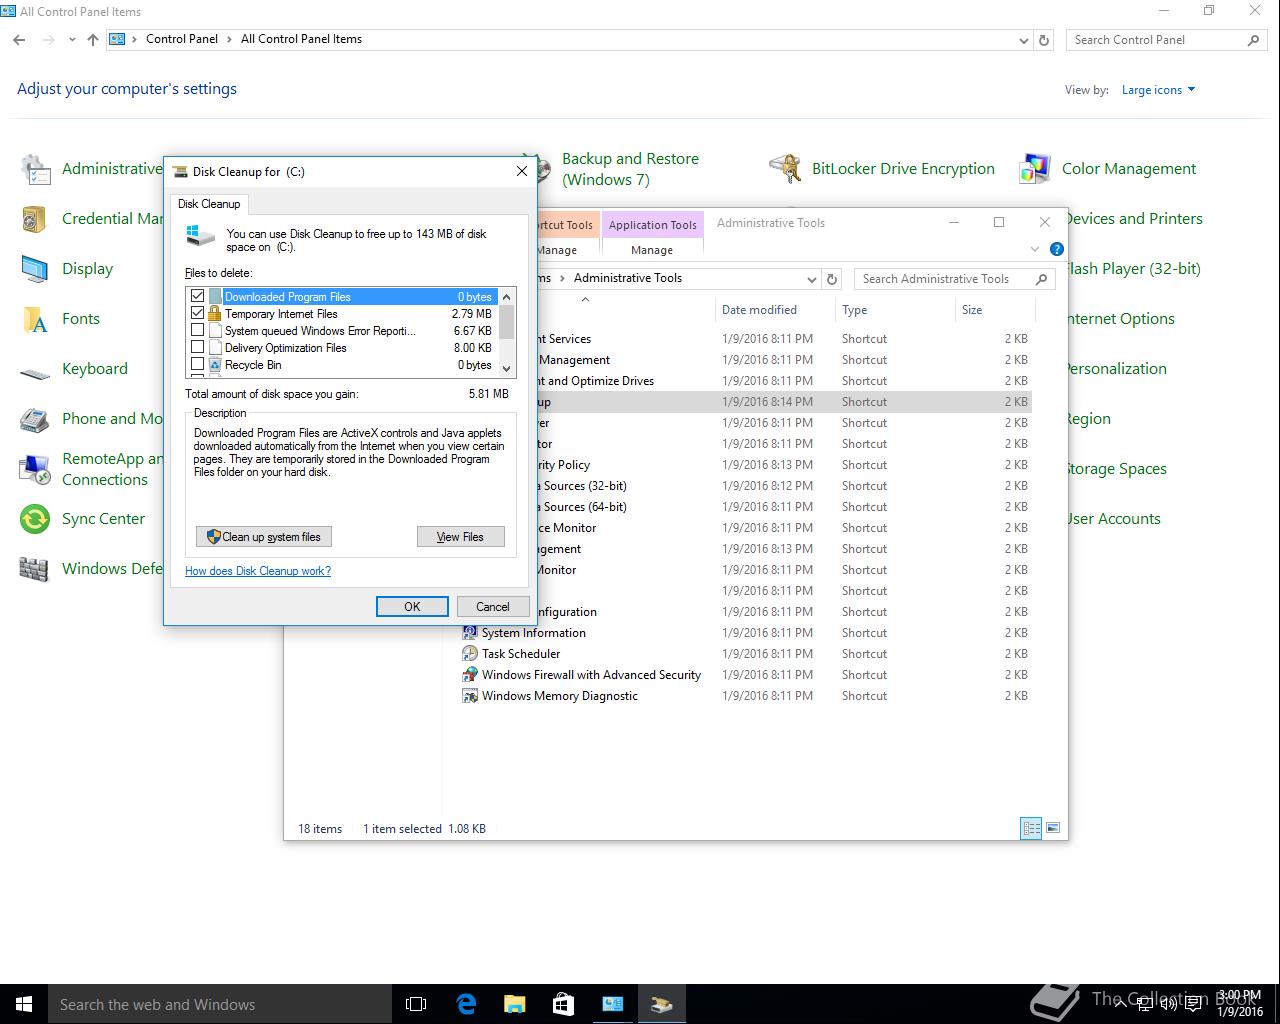Search the web and Windows box
The image size is (1280, 1024).
[219, 1004]
